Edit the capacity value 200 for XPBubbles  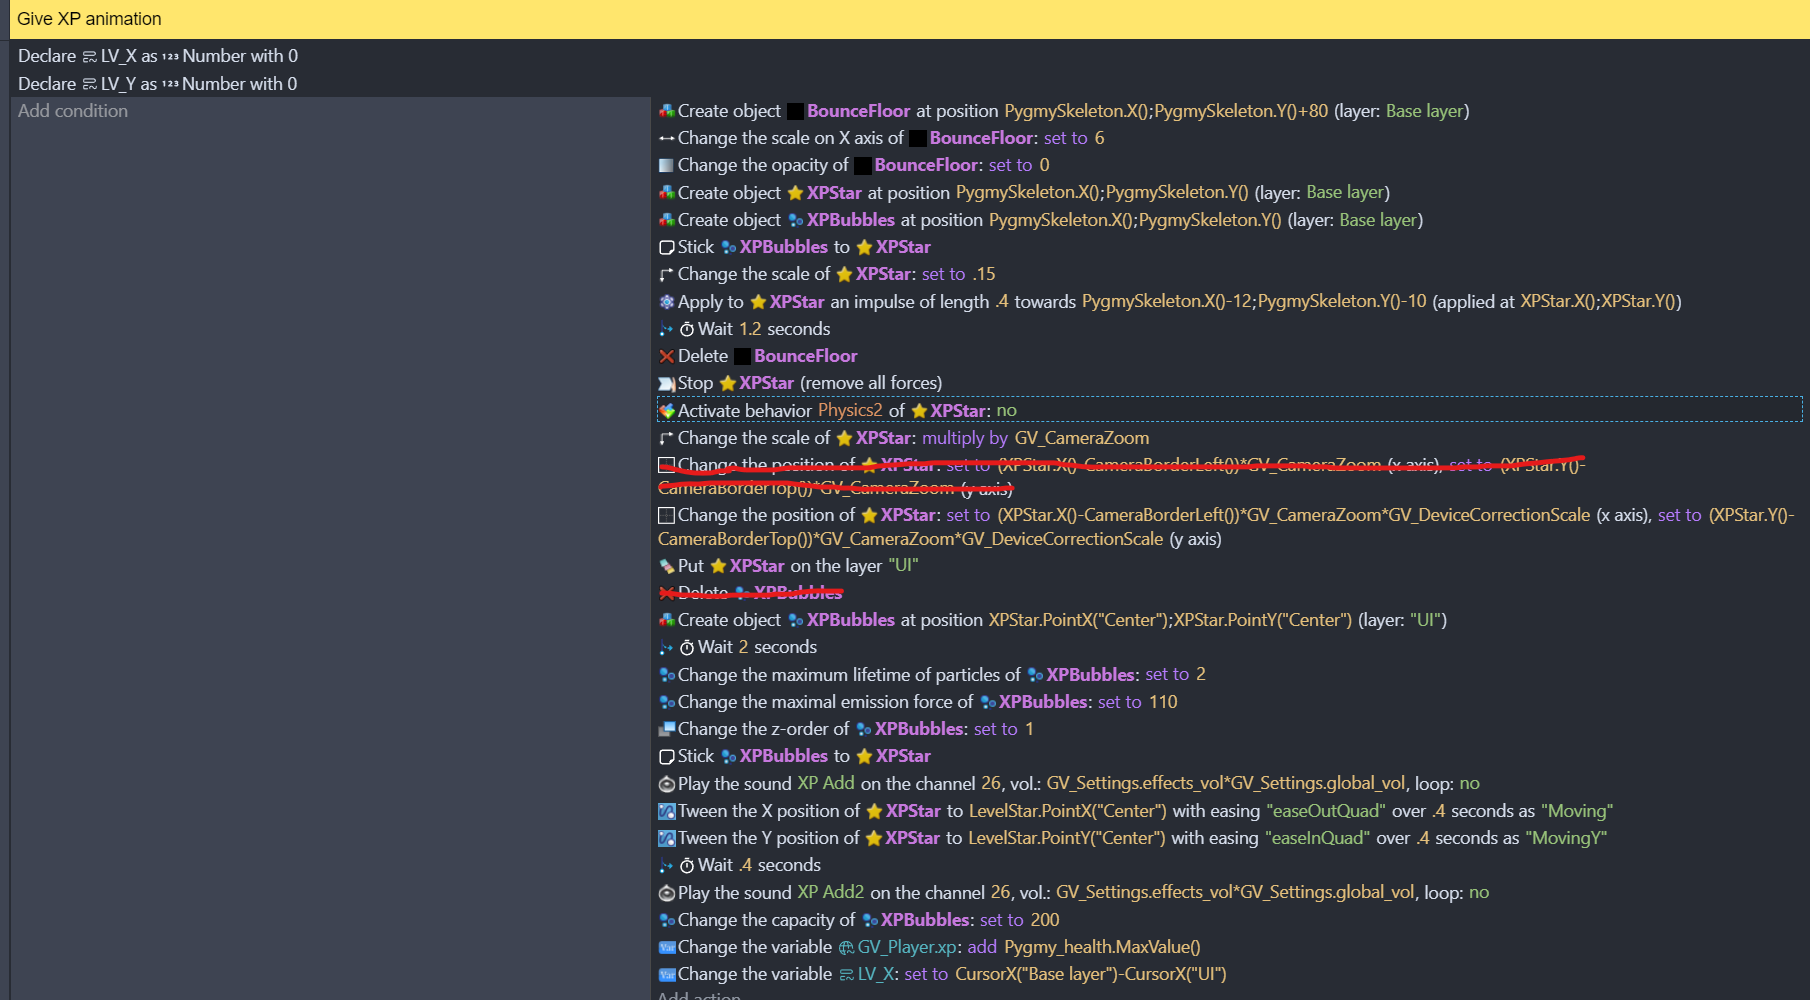[x=1044, y=920]
